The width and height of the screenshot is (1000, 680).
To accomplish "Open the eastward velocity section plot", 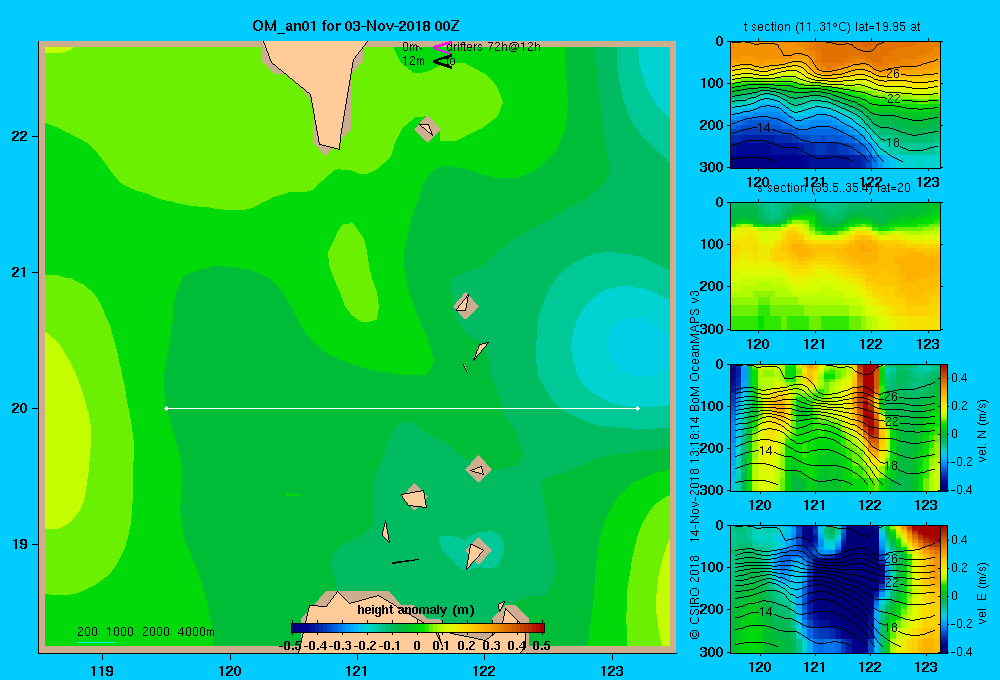I will 835,588.
